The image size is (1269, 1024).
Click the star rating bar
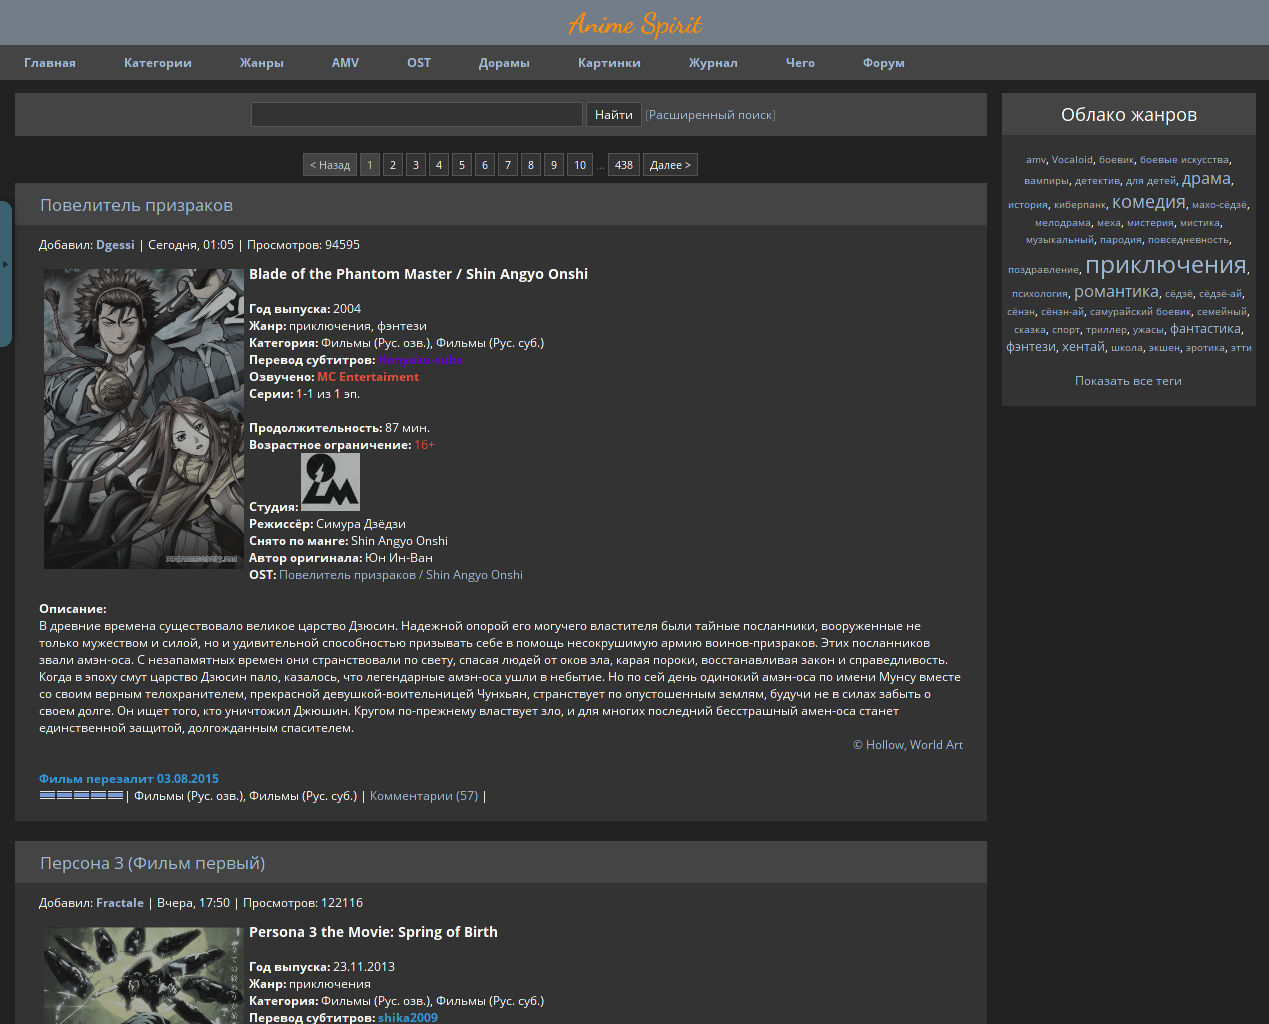click(x=81, y=796)
